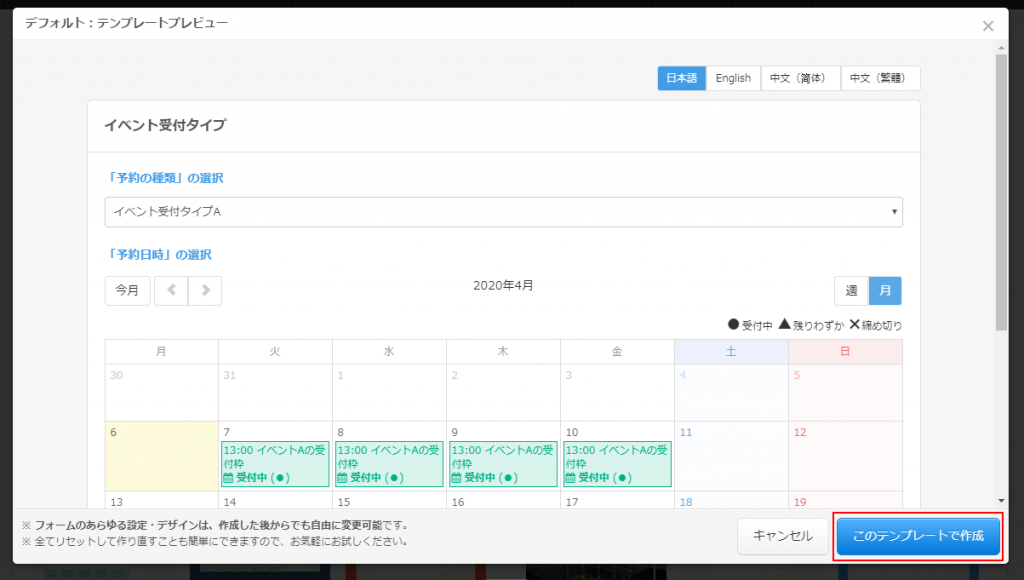Click calendar icon in April 10 event
Image resolution: width=1024 pixels, height=580 pixels.
pyautogui.click(x=570, y=478)
